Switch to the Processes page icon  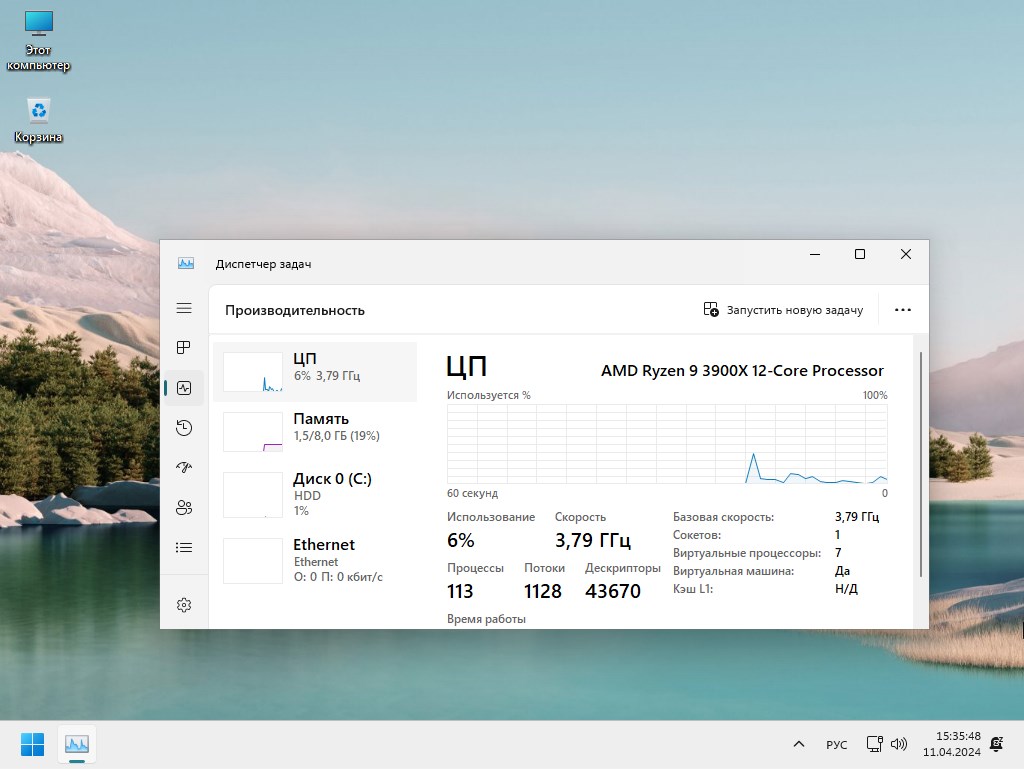click(x=184, y=347)
